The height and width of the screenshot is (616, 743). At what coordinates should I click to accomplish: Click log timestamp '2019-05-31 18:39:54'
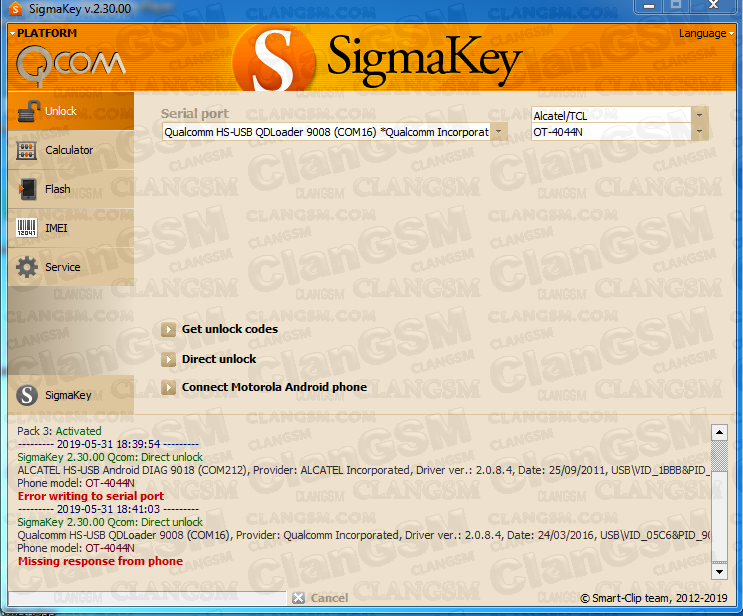point(109,444)
